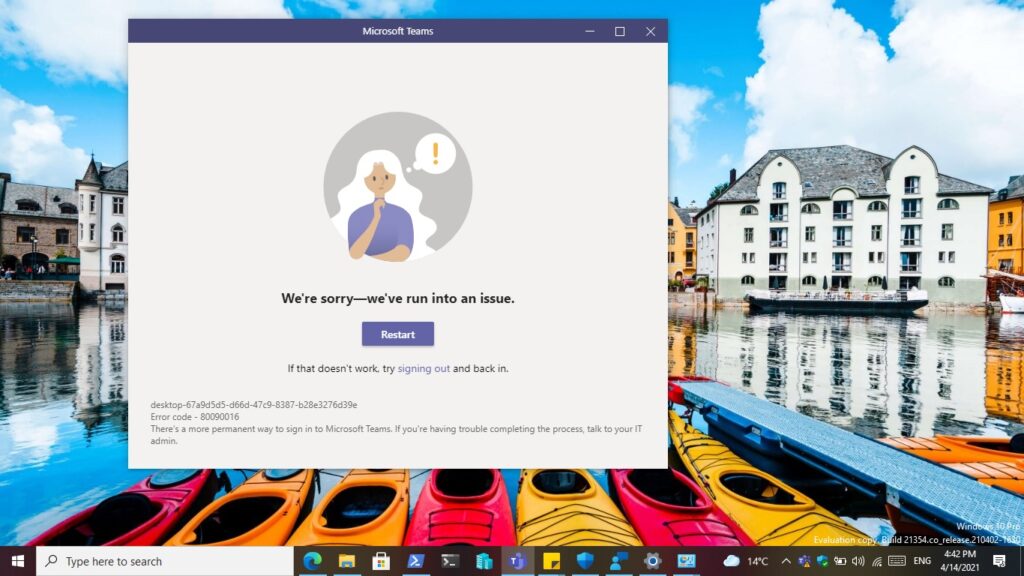Open Sticky Notes from the taskbar
Screen dimensions: 1024x576
[x=551, y=561]
